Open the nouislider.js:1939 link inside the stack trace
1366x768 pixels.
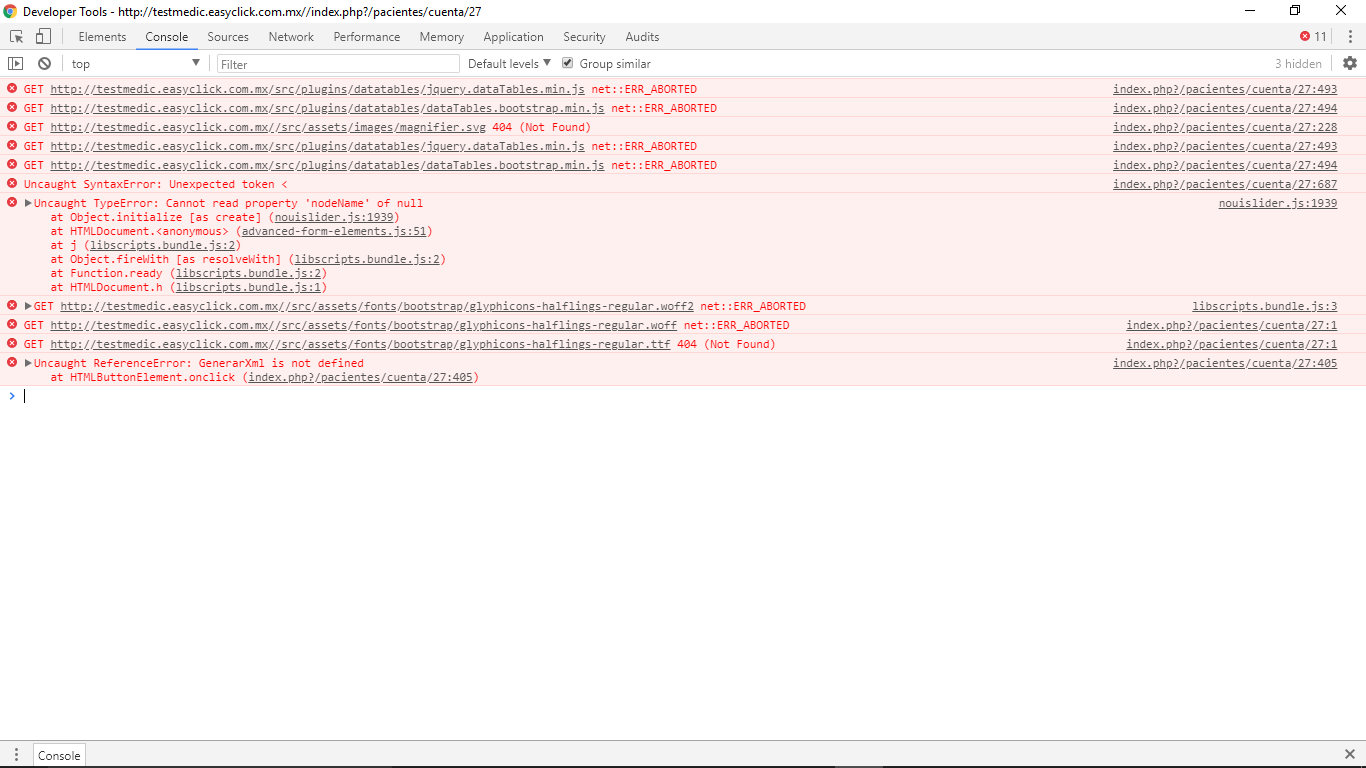click(x=334, y=217)
